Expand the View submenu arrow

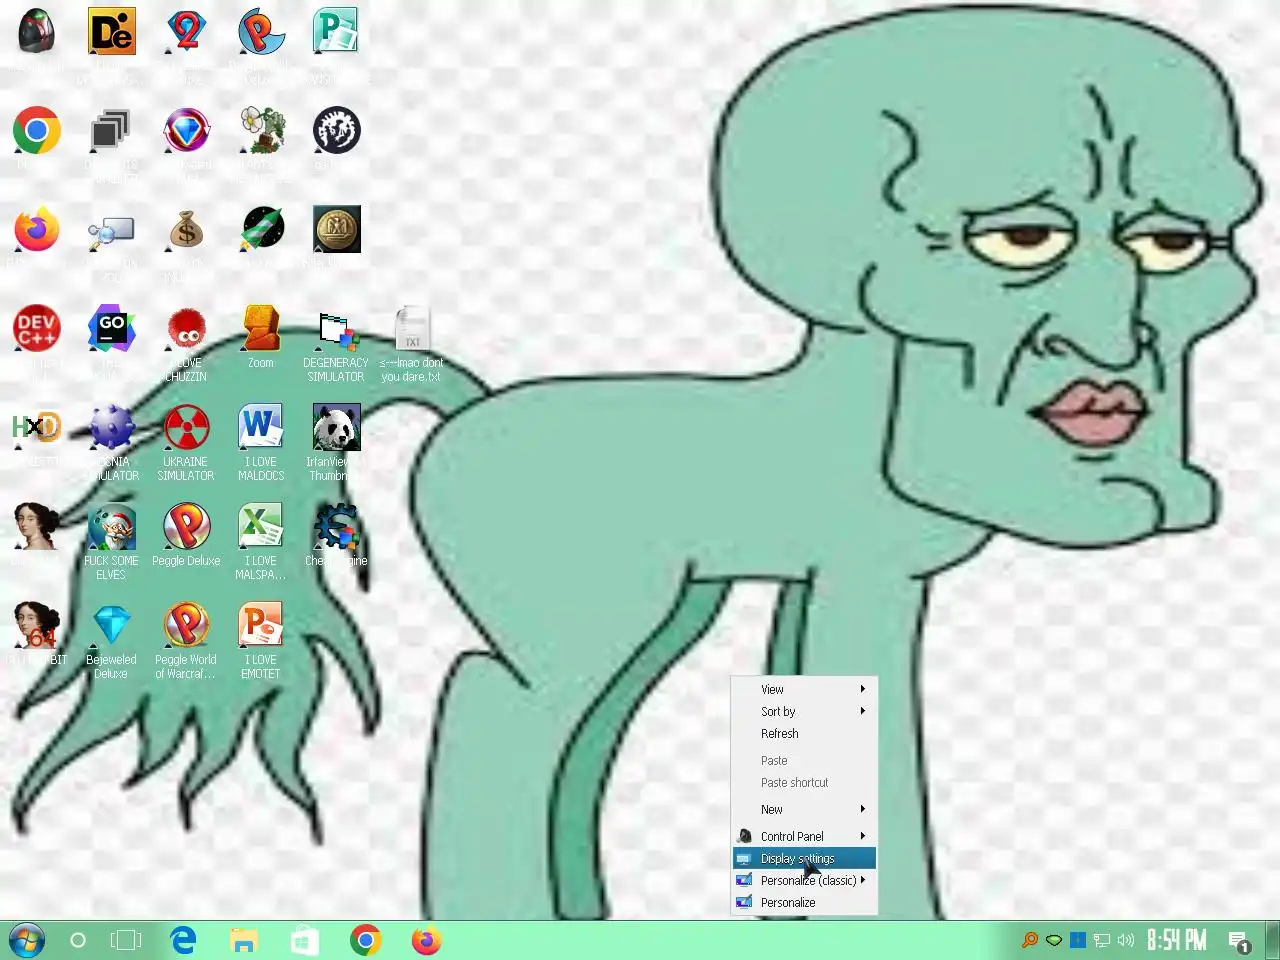863,689
